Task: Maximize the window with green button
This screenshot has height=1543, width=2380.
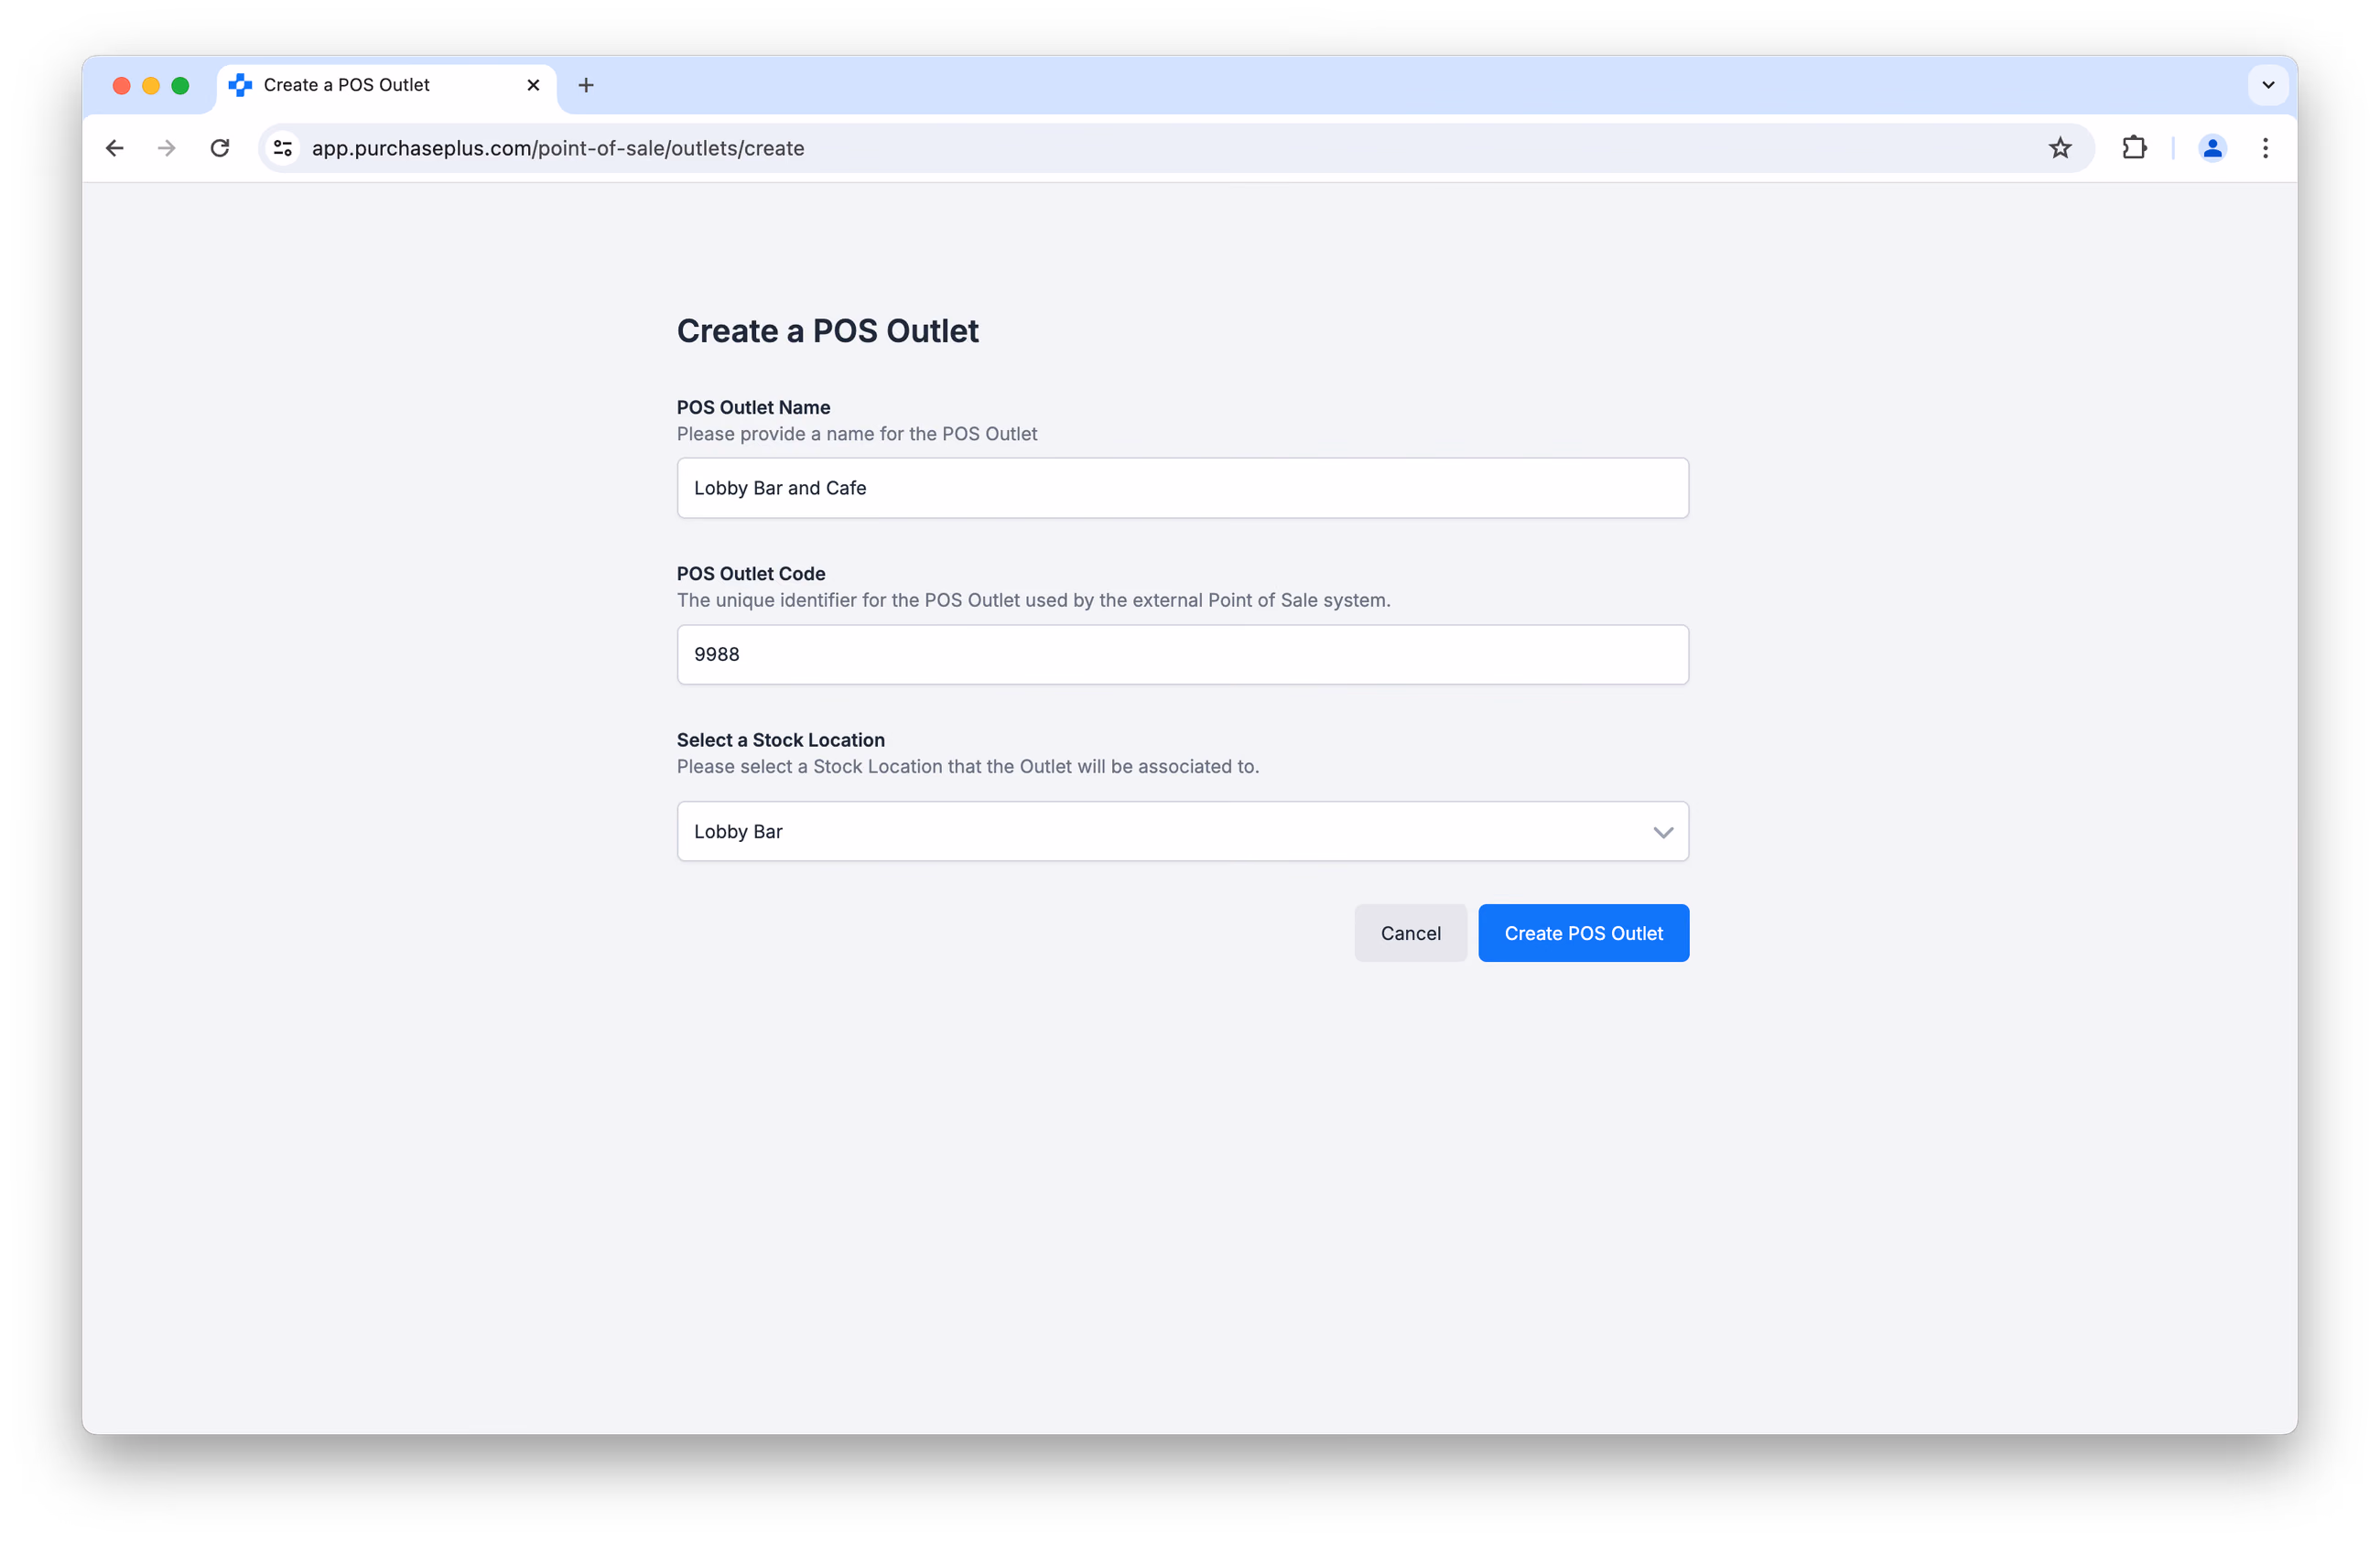Action: 180,85
